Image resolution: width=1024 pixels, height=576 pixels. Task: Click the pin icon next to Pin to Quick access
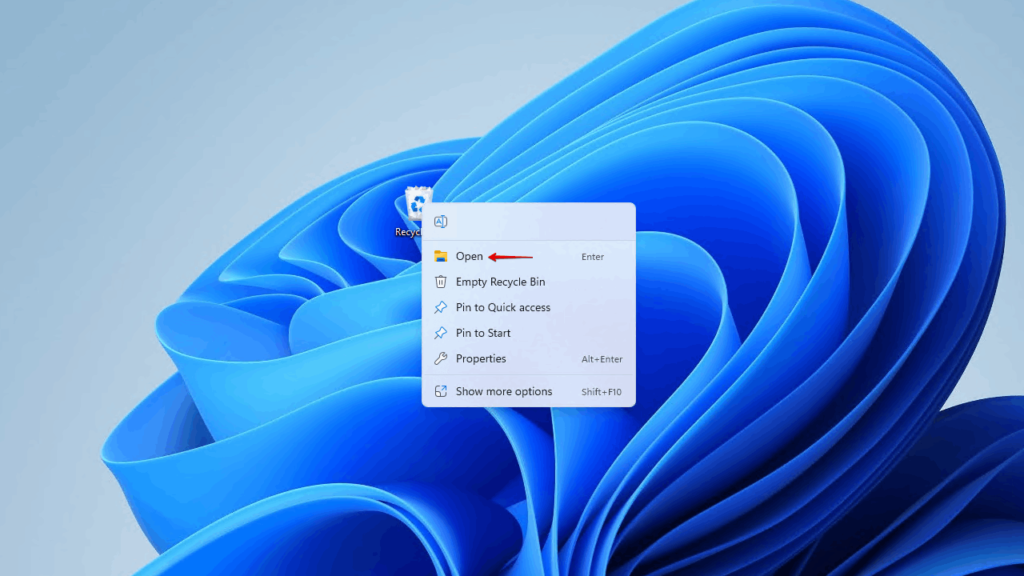pos(440,307)
